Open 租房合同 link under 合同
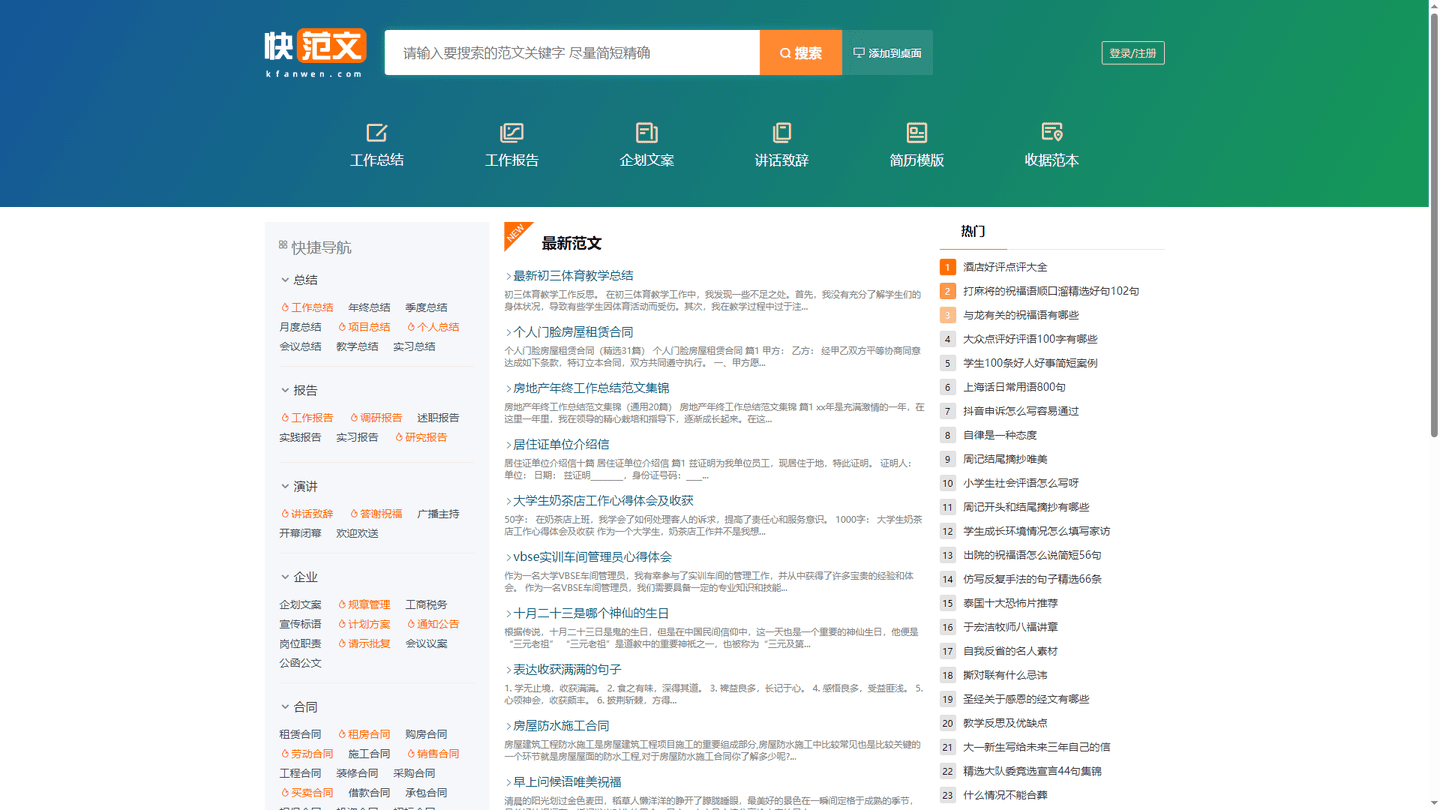The height and width of the screenshot is (810, 1440). pyautogui.click(x=364, y=734)
